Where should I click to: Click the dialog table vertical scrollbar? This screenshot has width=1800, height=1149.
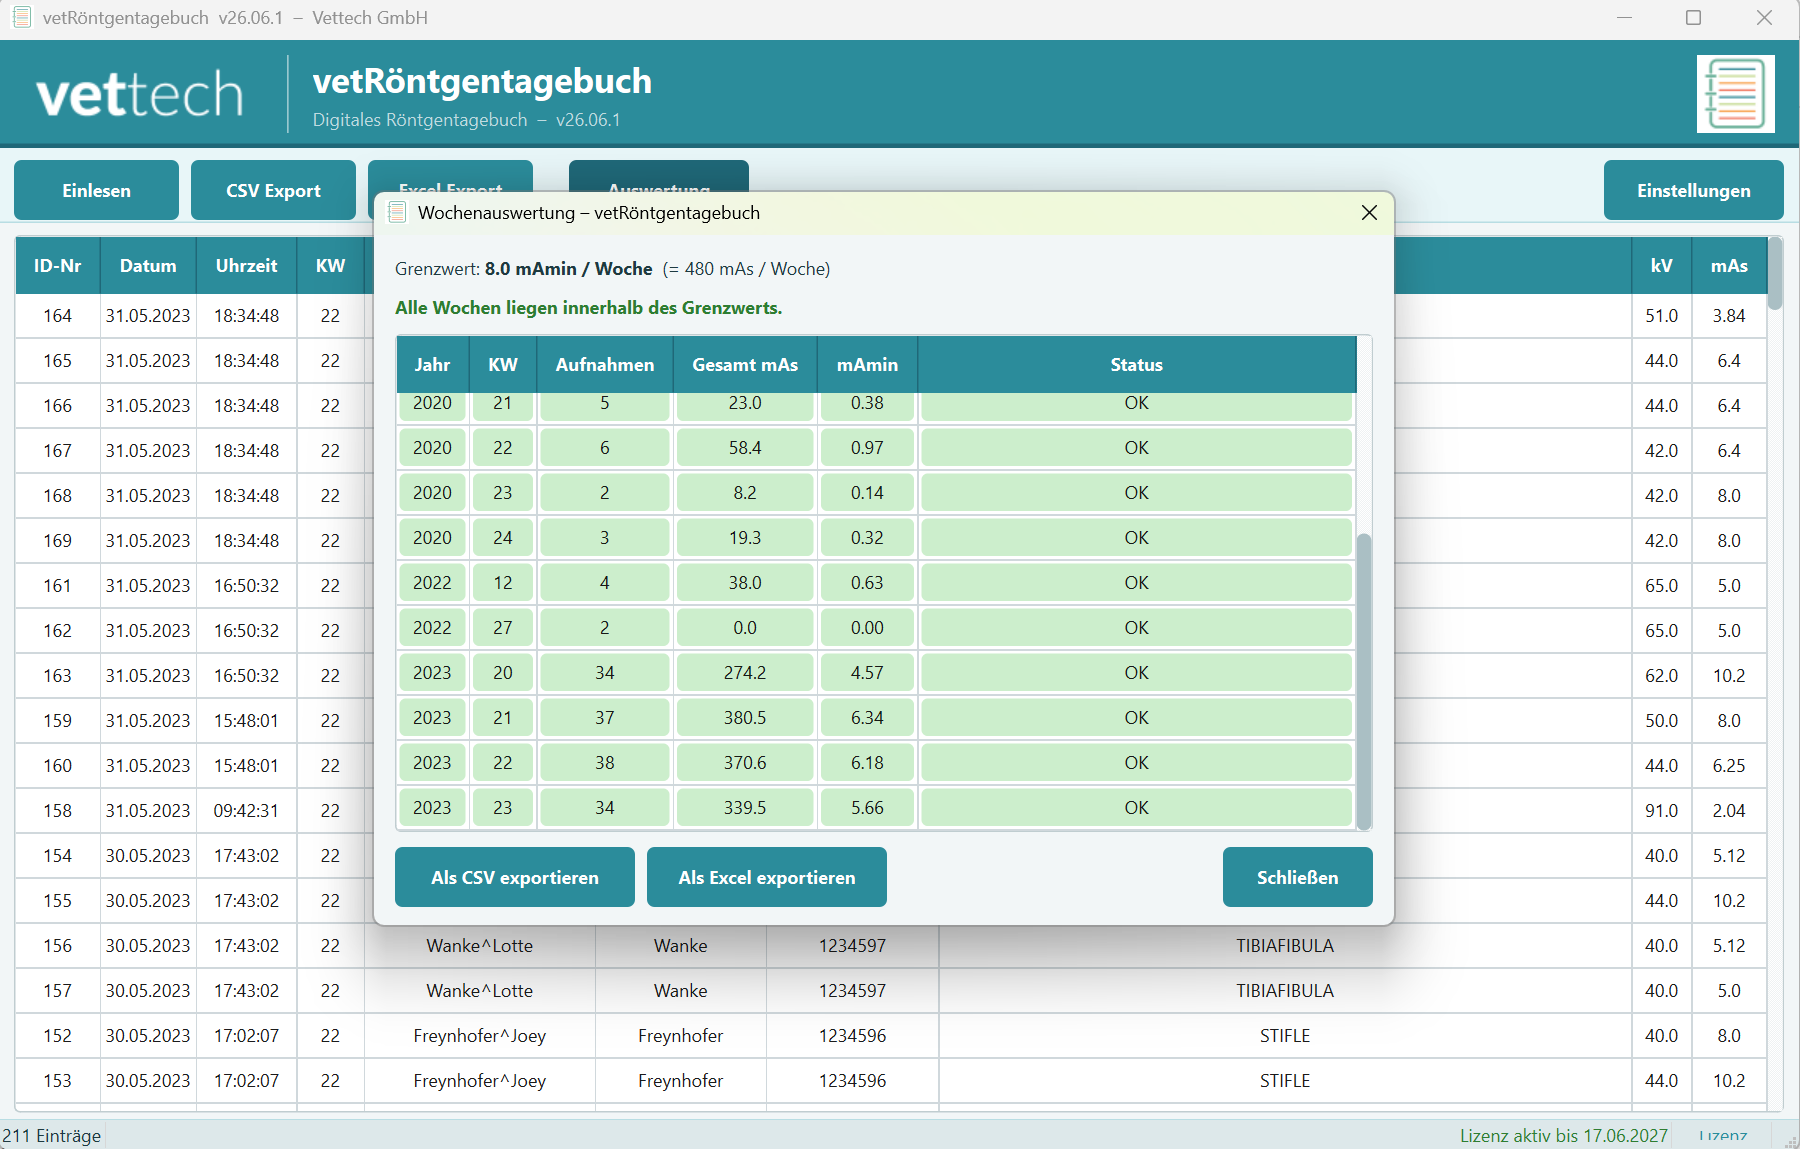(1363, 682)
